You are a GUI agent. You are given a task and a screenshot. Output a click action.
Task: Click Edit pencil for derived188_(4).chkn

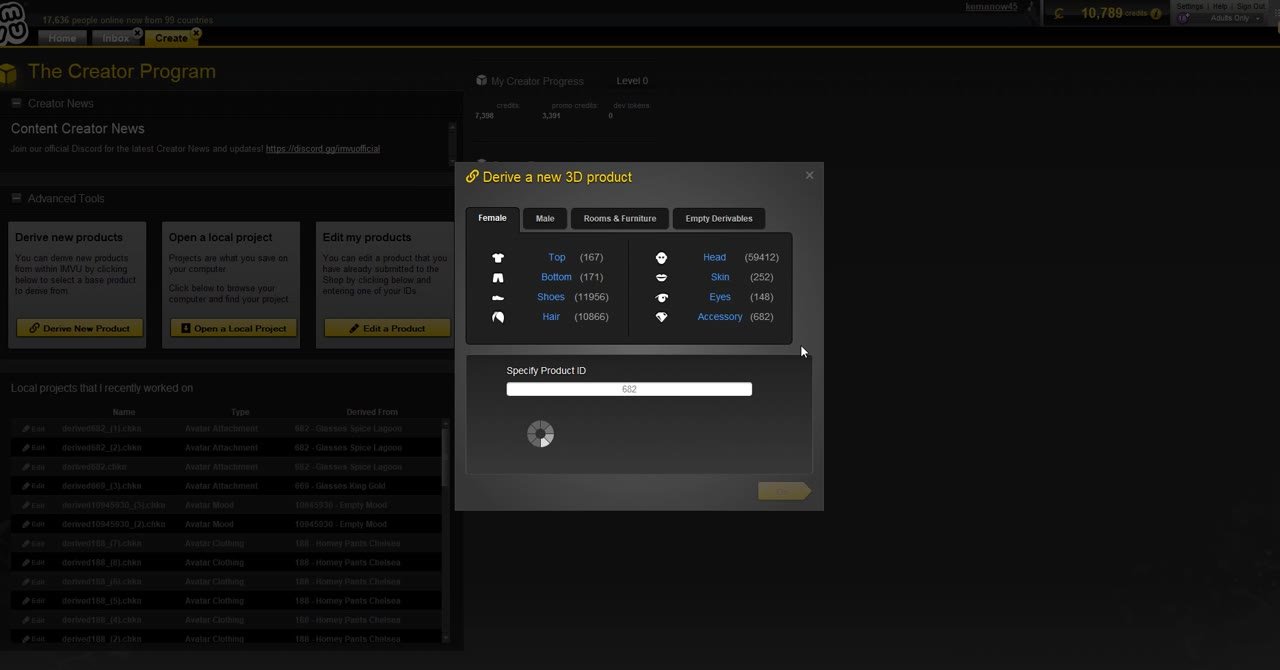coord(34,620)
